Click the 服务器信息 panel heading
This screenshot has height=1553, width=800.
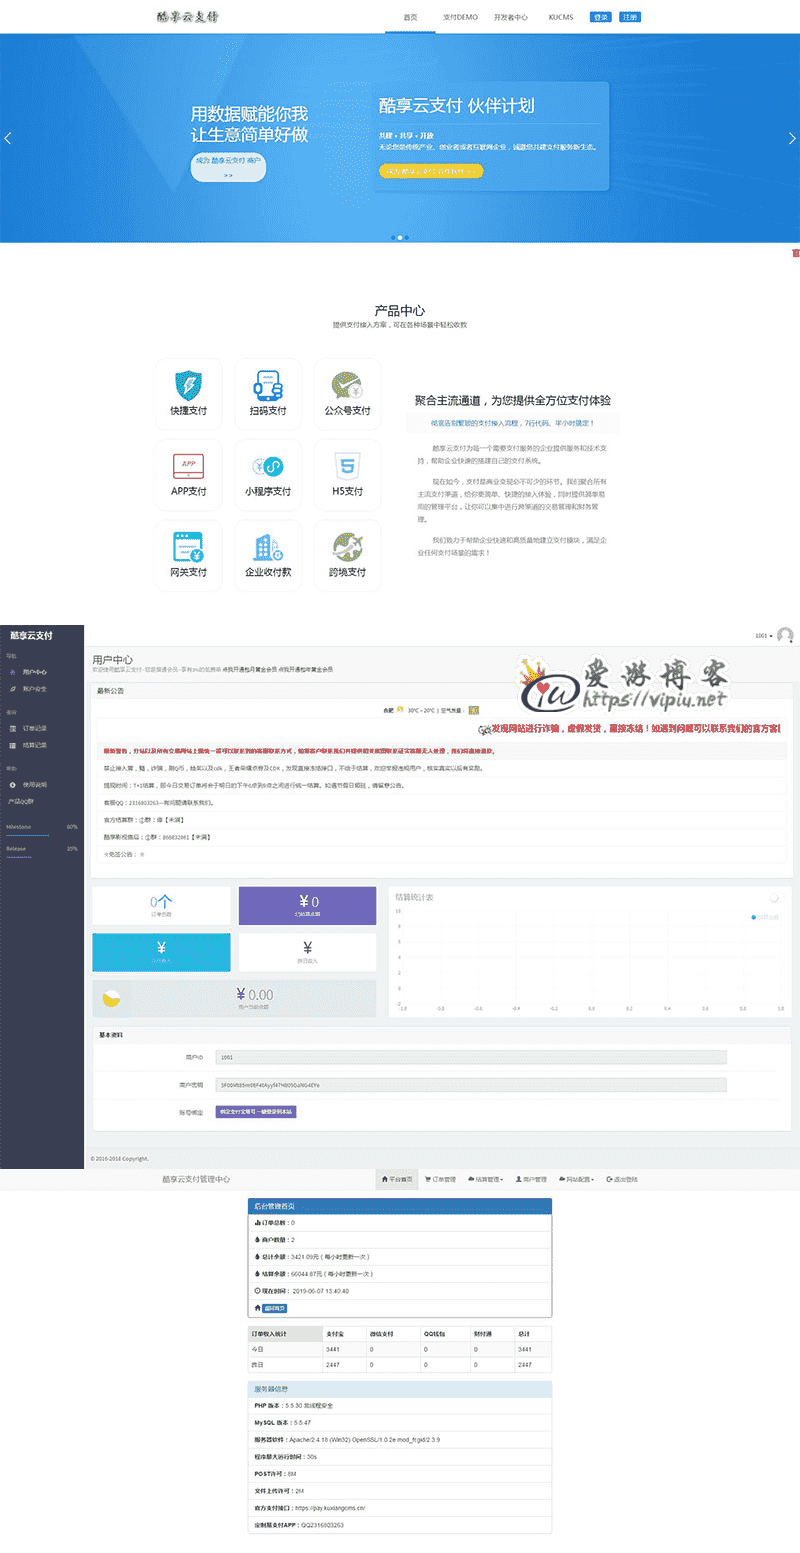tap(400, 1389)
